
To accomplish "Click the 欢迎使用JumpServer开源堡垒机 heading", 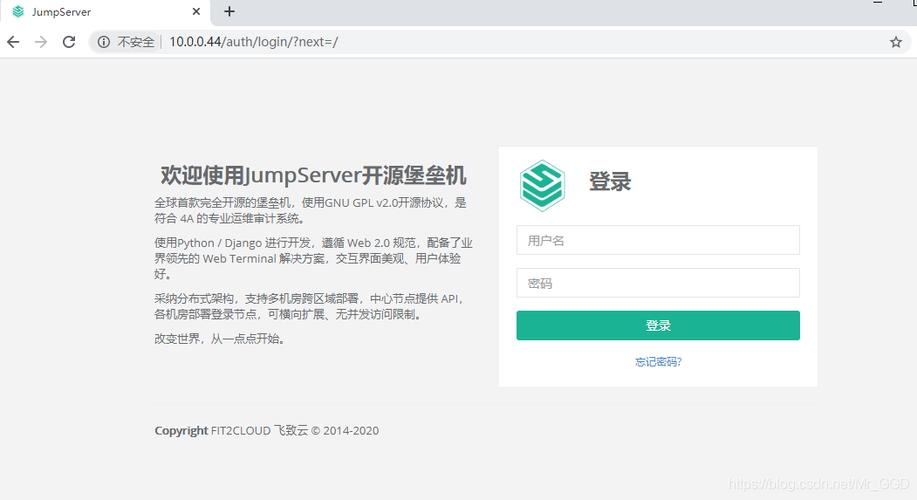I will click(x=313, y=175).
